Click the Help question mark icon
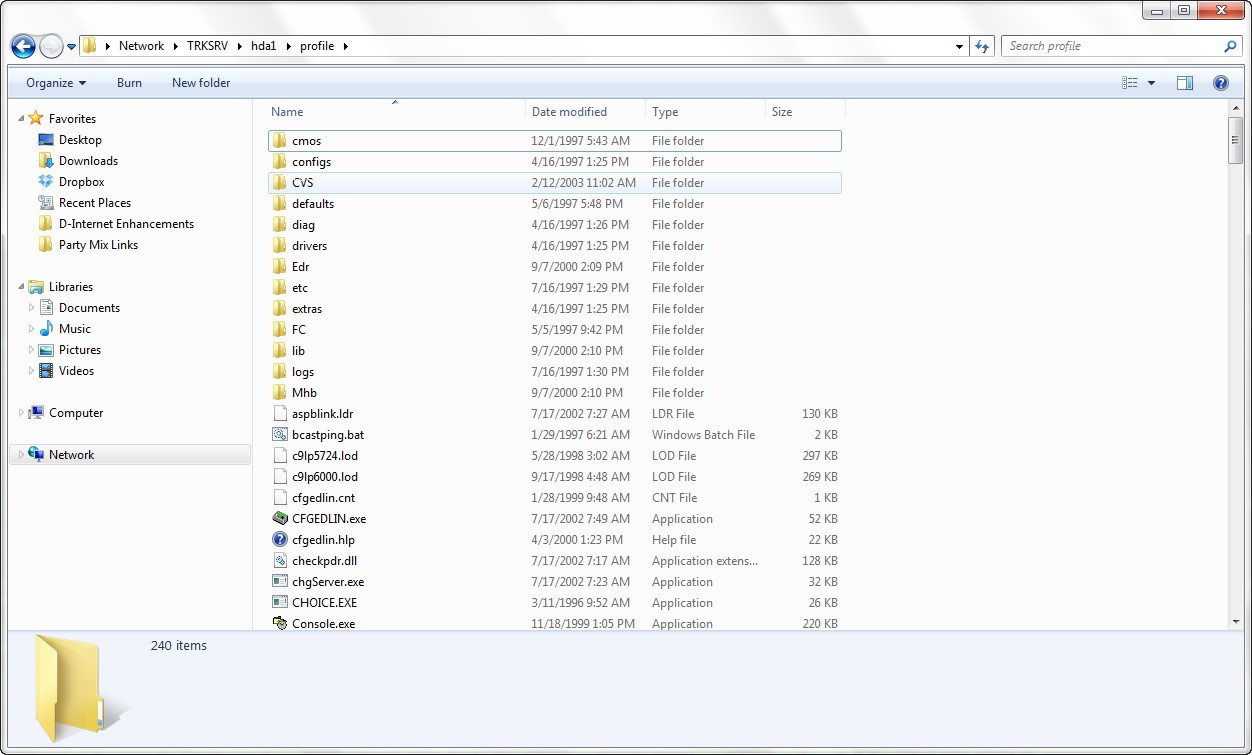Image resolution: width=1252 pixels, height=755 pixels. 1220,83
